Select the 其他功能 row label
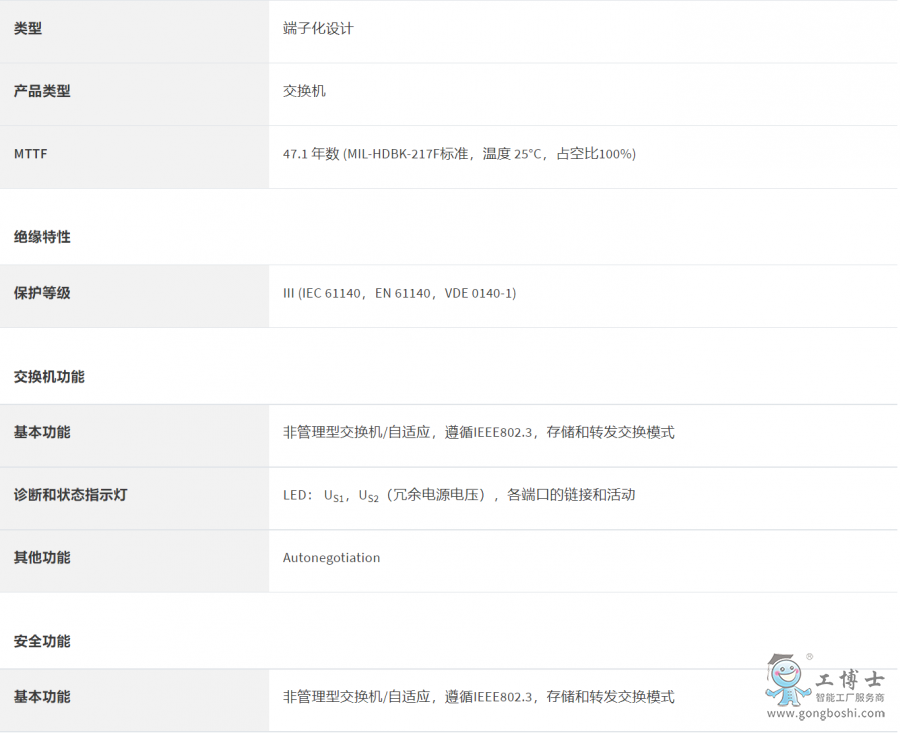This screenshot has height=733, width=900. click(x=42, y=557)
